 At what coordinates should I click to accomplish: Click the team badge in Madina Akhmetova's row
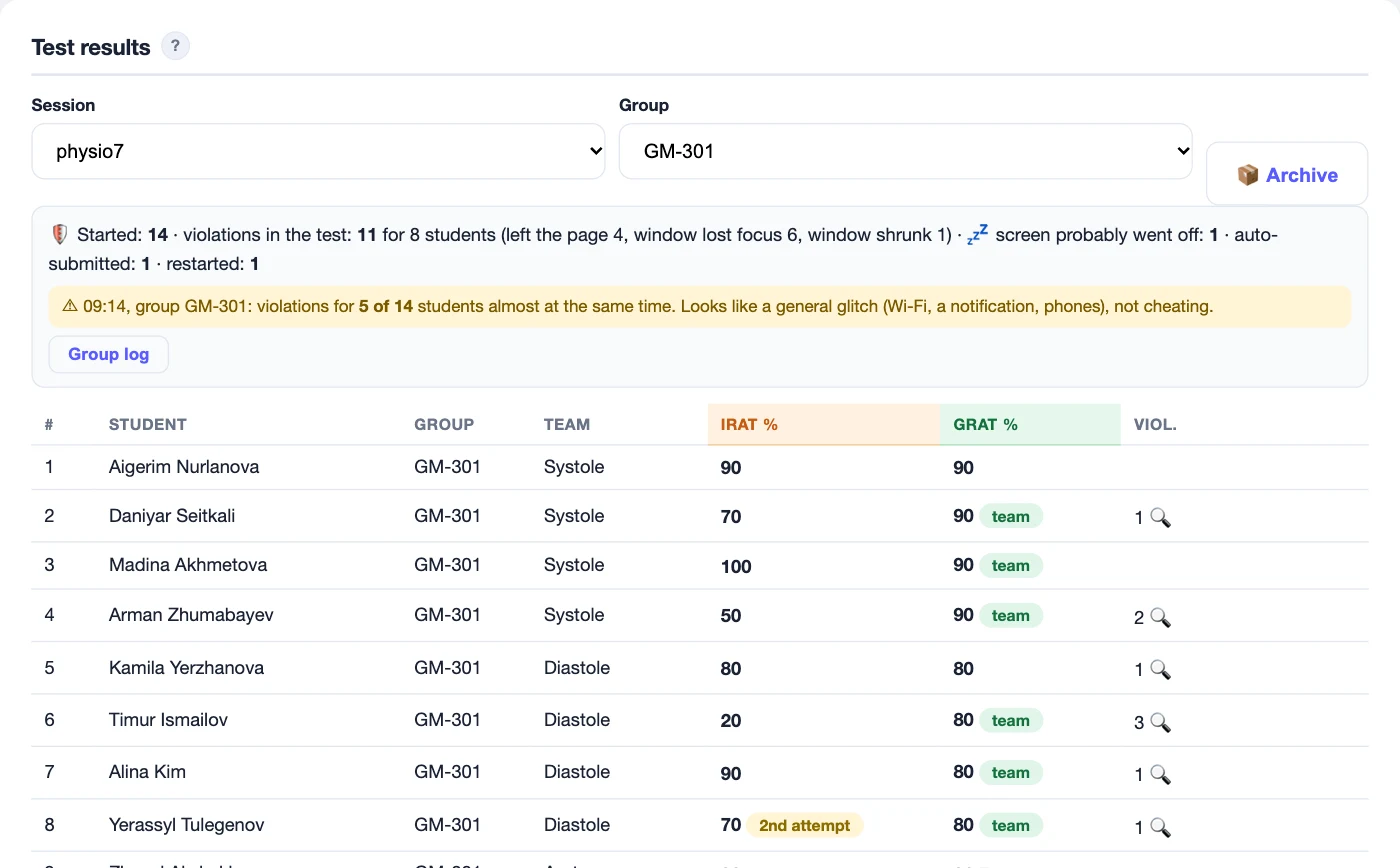coord(1010,566)
